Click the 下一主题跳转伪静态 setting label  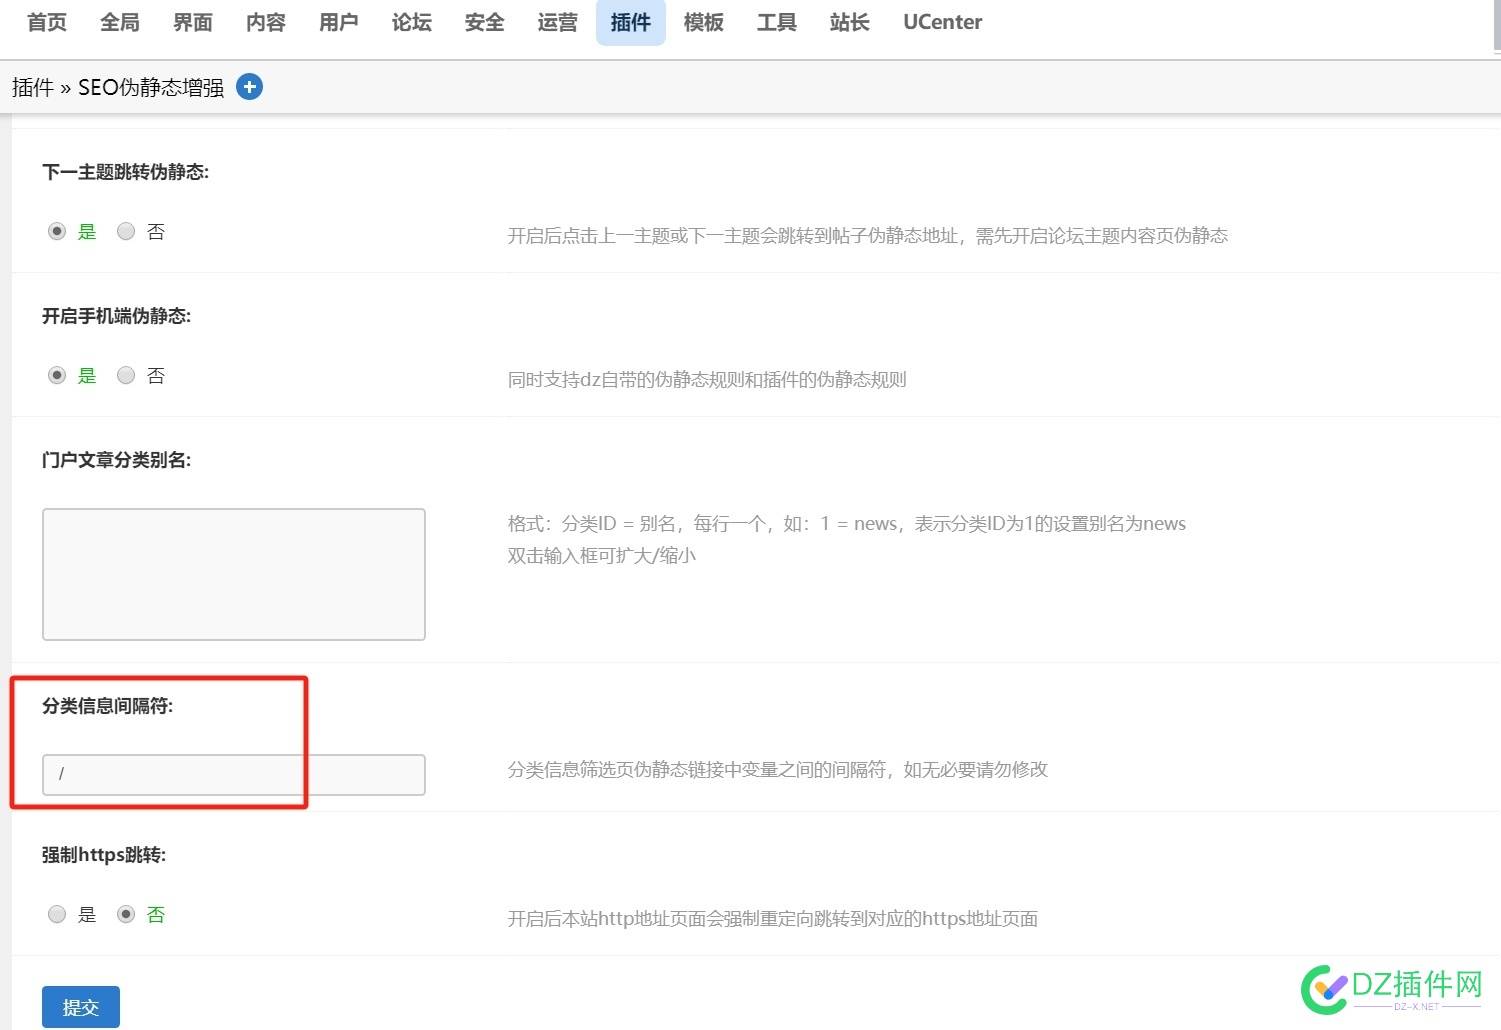click(x=126, y=172)
